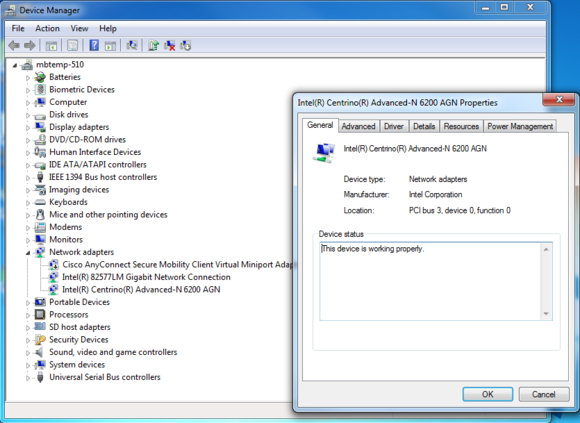Click the OK button
Screen dimensions: 580x423
488,394
